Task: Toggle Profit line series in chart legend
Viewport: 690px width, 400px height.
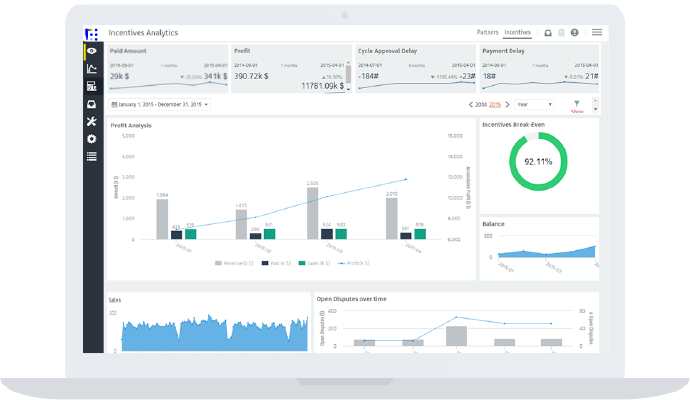Action: (x=354, y=263)
